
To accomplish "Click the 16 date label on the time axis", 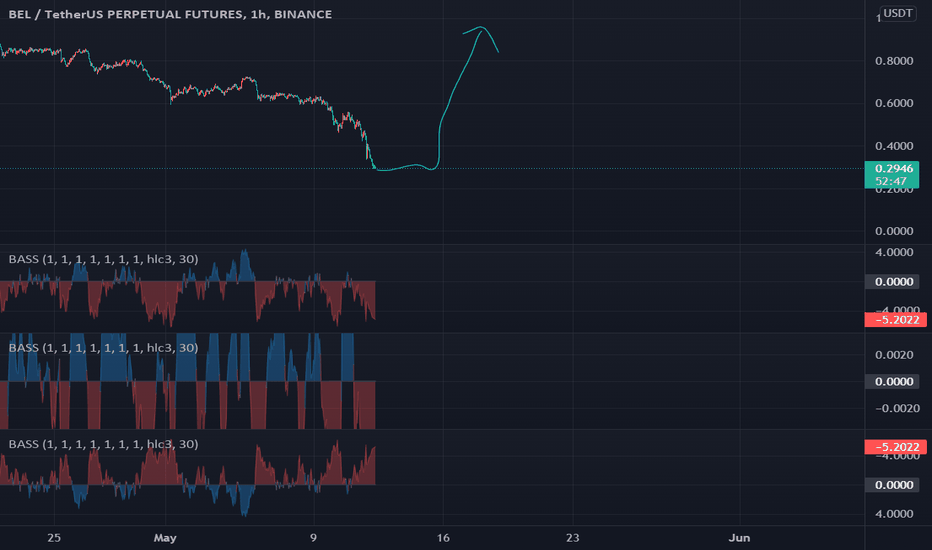I will point(443,538).
